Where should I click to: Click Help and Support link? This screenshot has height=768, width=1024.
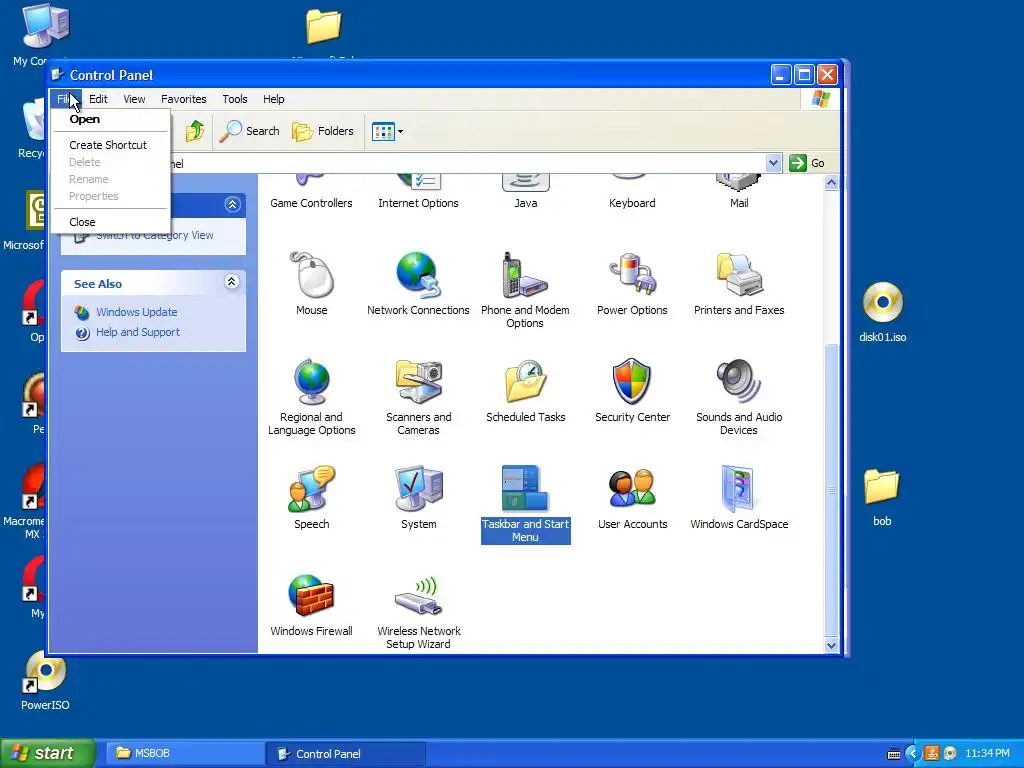click(x=138, y=332)
